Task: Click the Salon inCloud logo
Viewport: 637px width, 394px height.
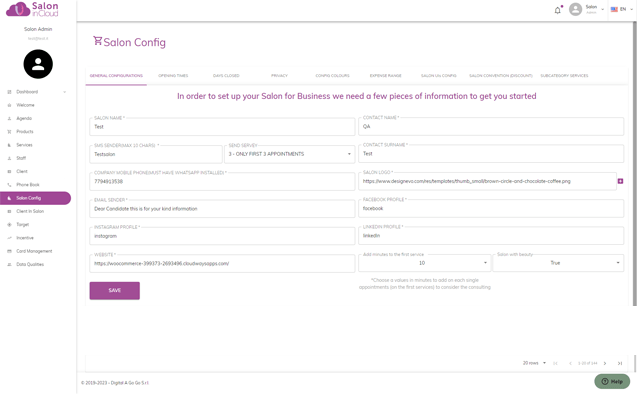Action: click(x=32, y=9)
